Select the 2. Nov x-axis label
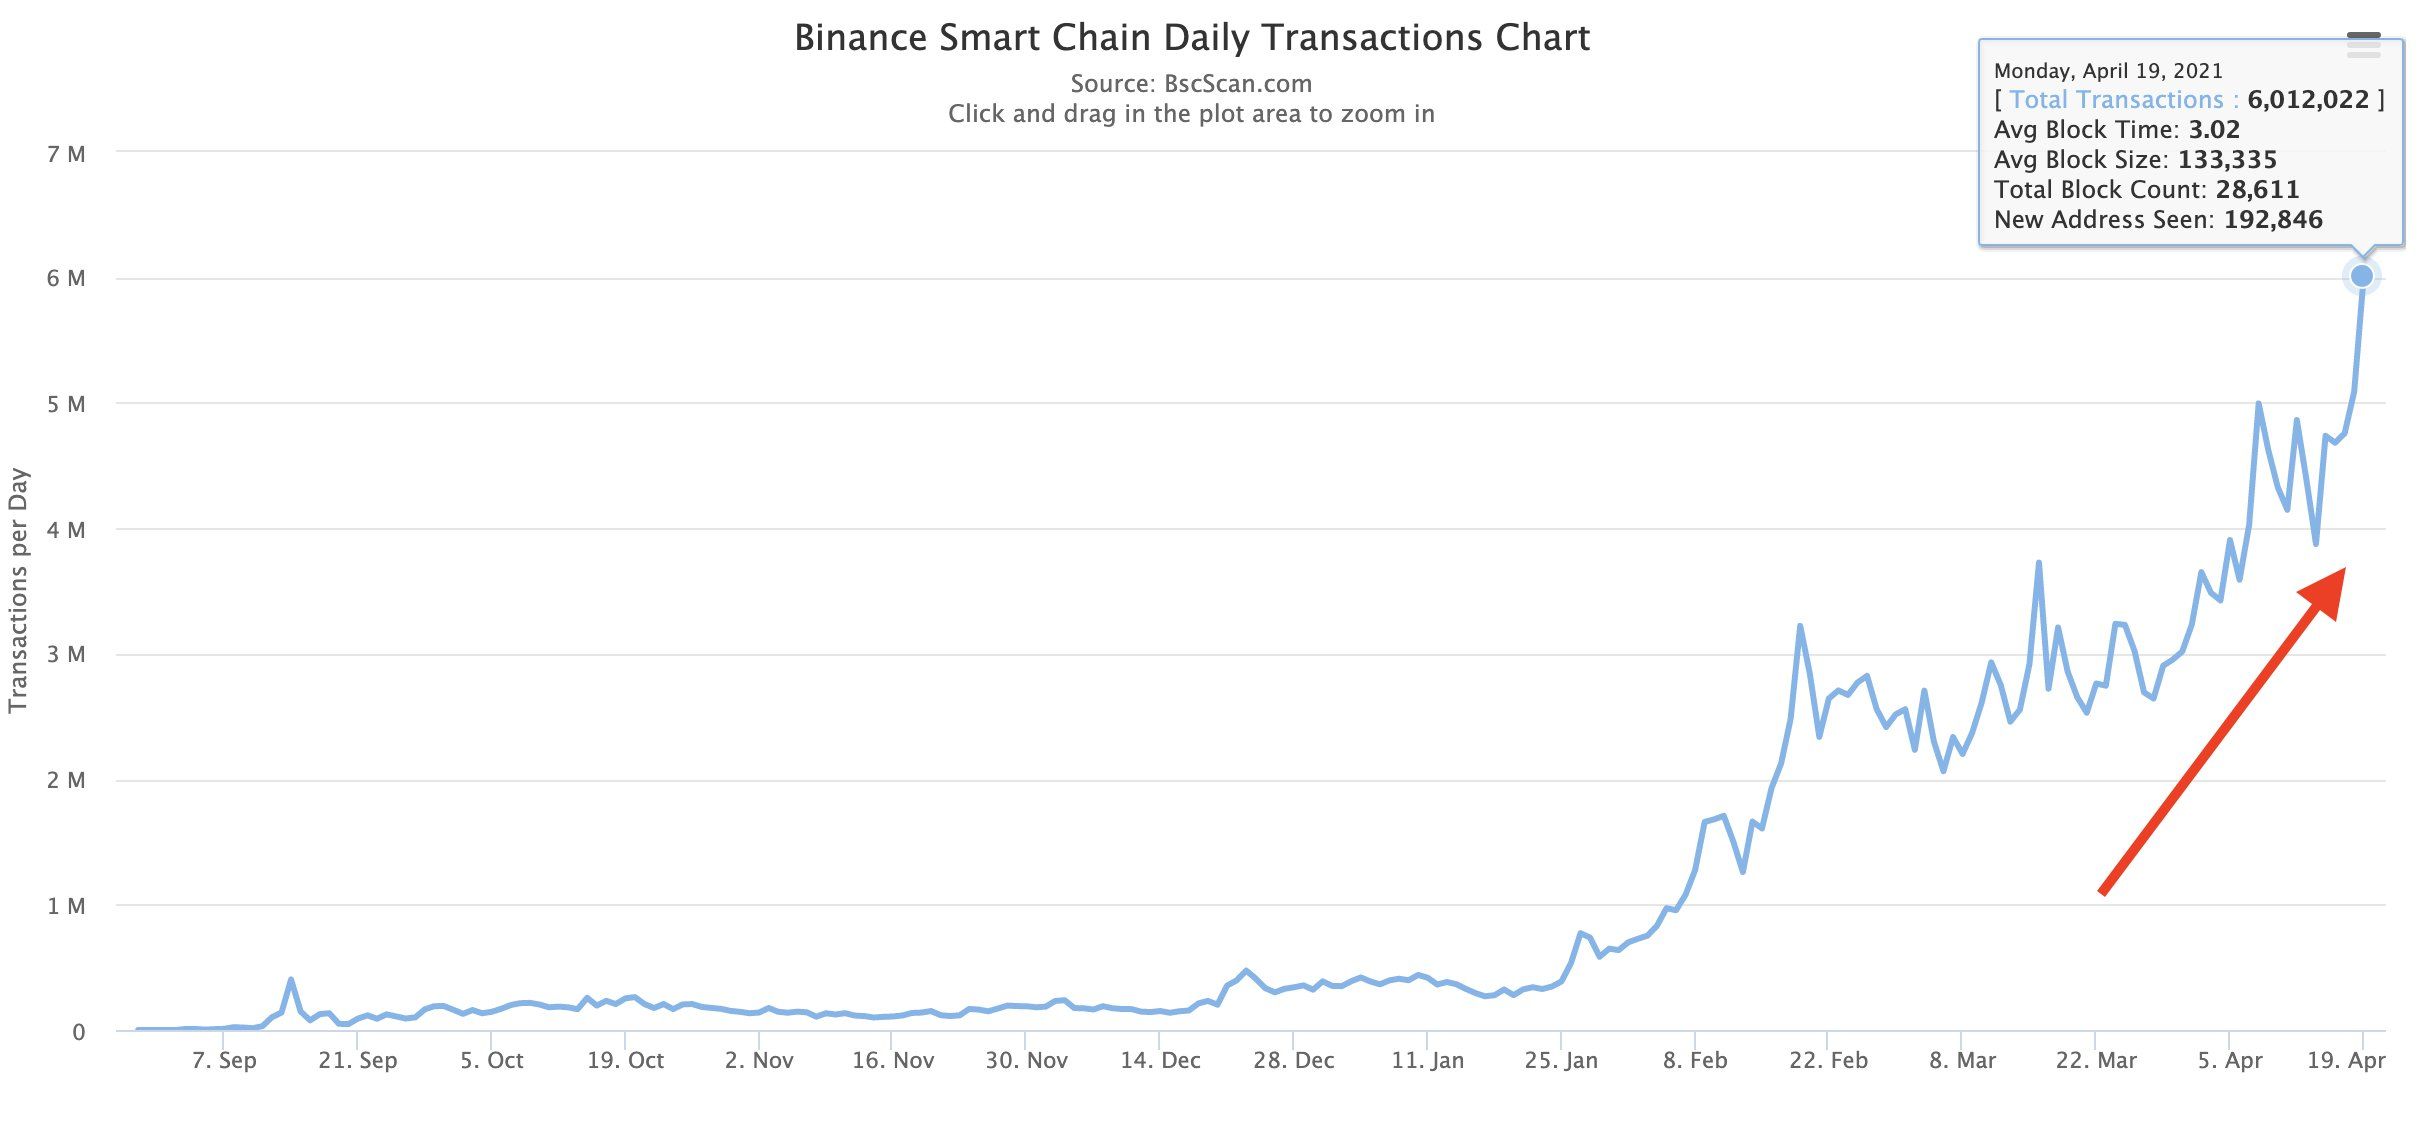Image resolution: width=2424 pixels, height=1132 pixels. coord(759,1061)
